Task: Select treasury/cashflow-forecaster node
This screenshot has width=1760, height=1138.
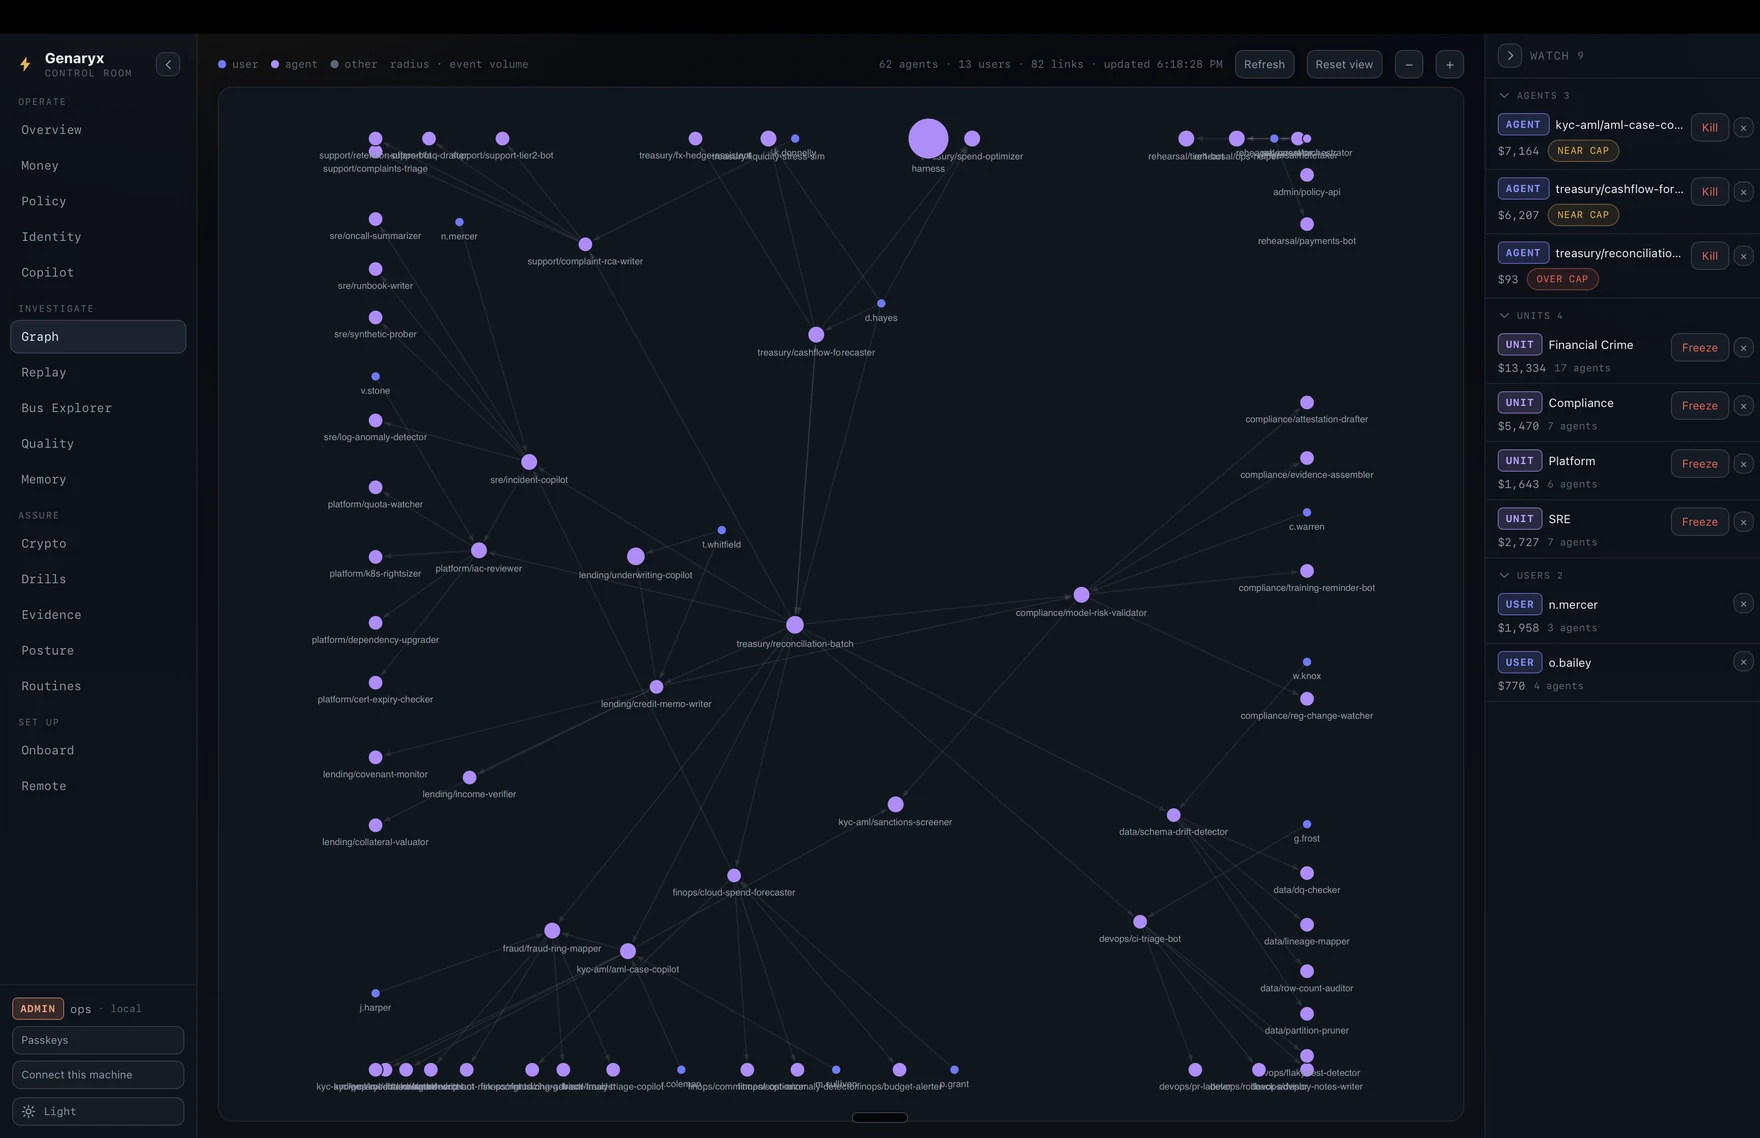Action: 816,334
